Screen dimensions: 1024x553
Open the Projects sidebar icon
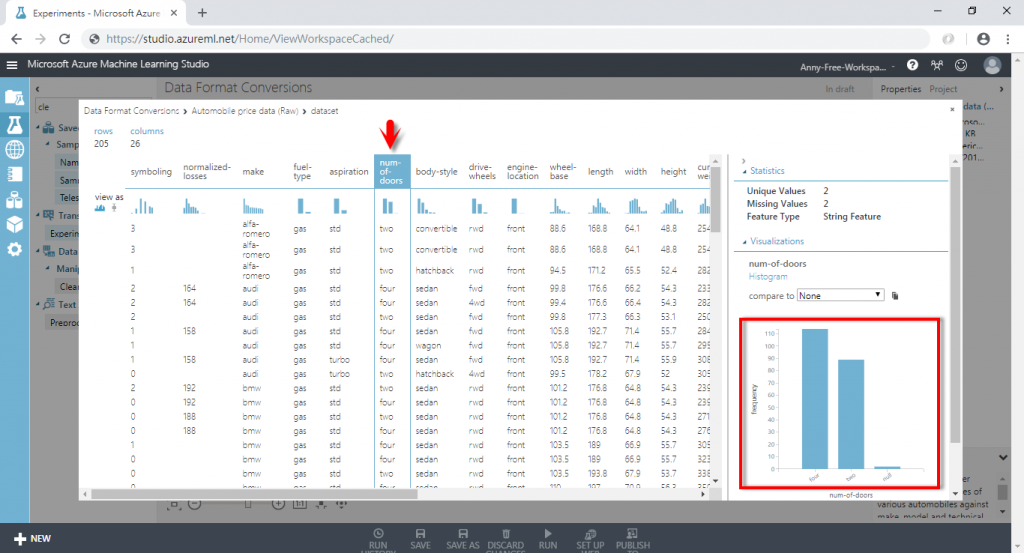coord(14,98)
